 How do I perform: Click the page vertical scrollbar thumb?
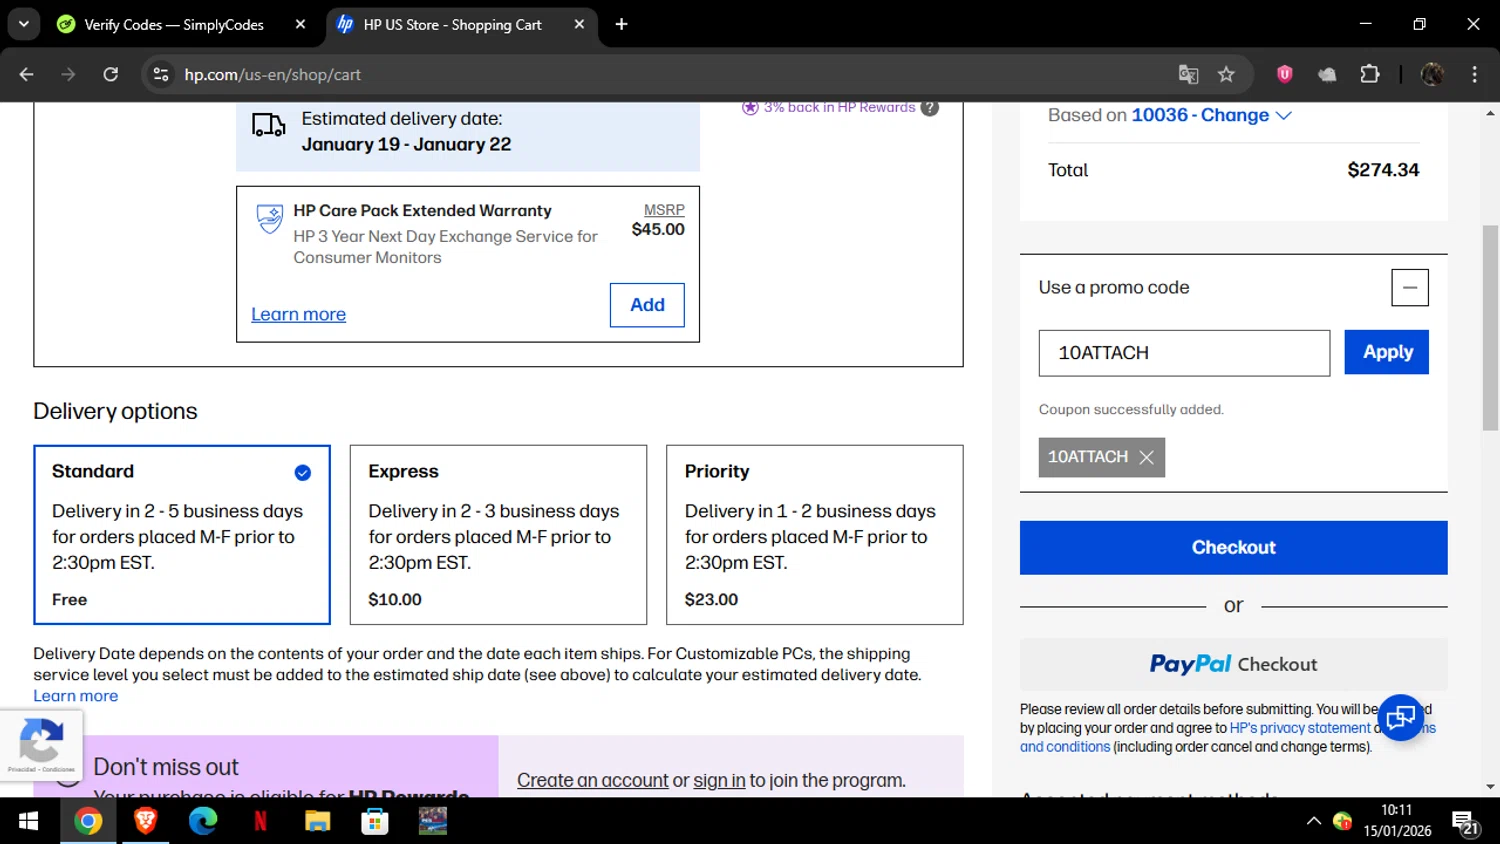point(1490,328)
